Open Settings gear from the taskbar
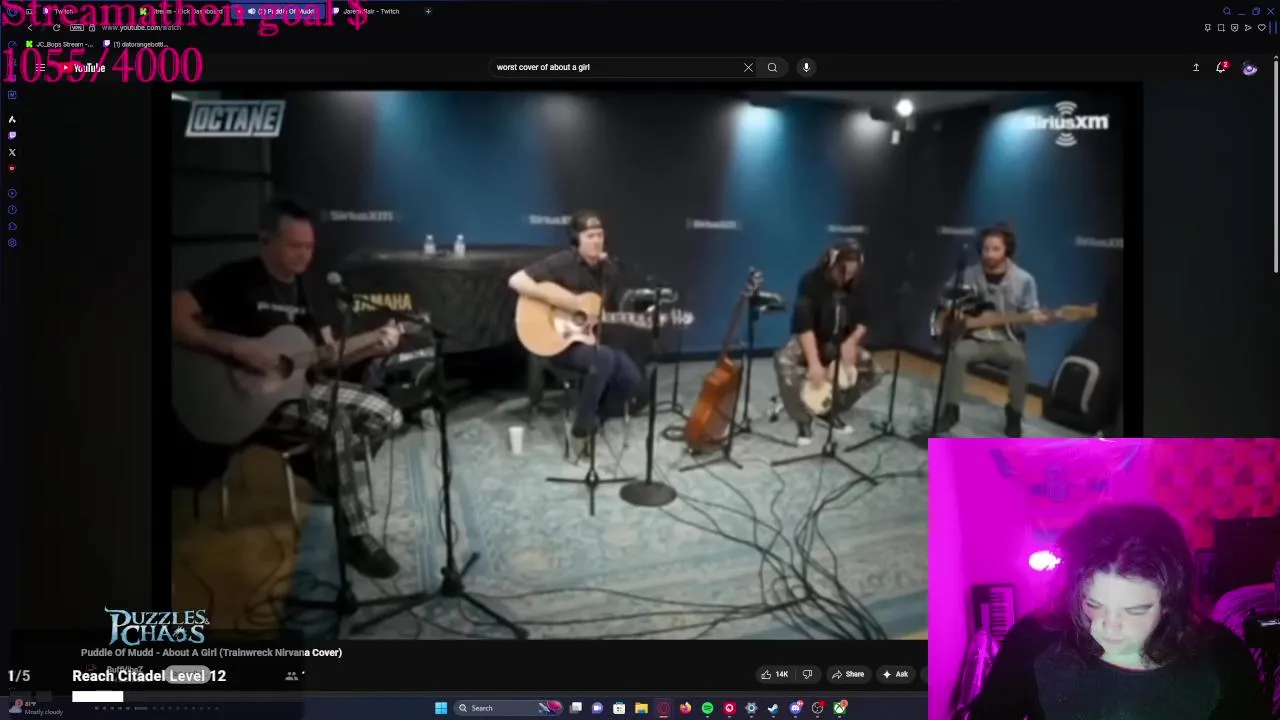 [x=751, y=708]
